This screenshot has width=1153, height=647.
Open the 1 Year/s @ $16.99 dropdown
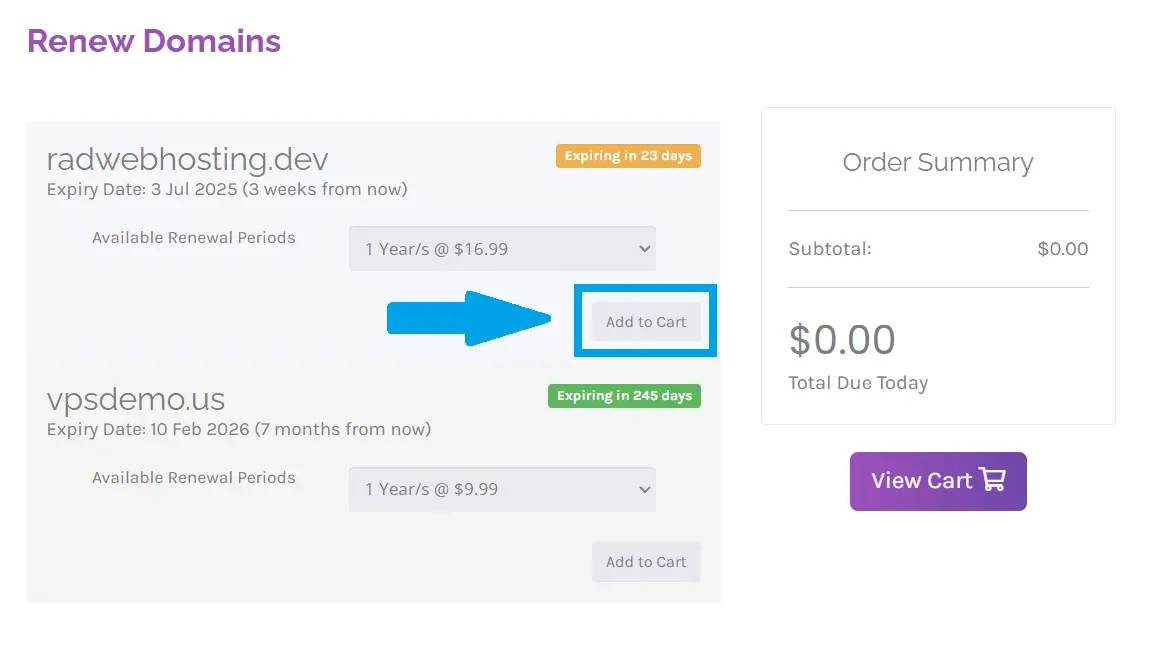[502, 249]
